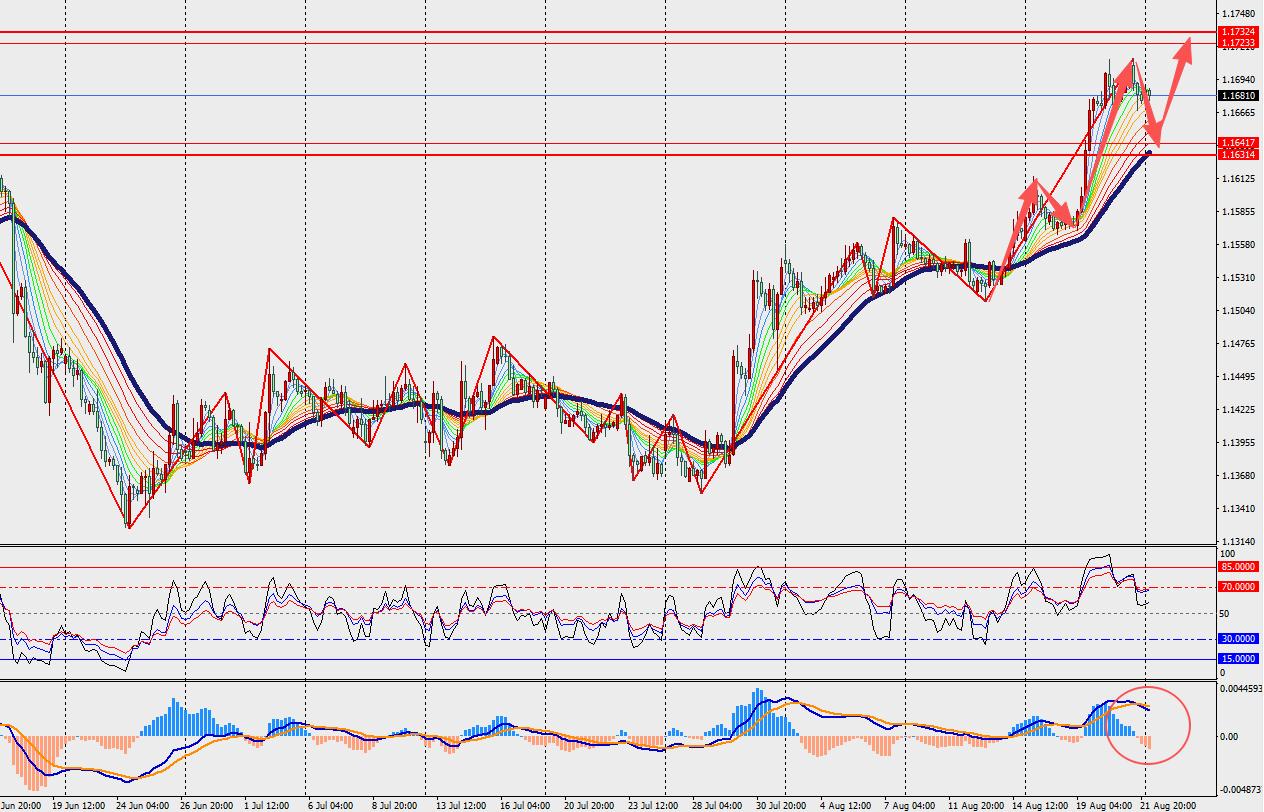Select the zigzag low point near 24 Jun
The height and width of the screenshot is (812, 1264).
click(128, 526)
